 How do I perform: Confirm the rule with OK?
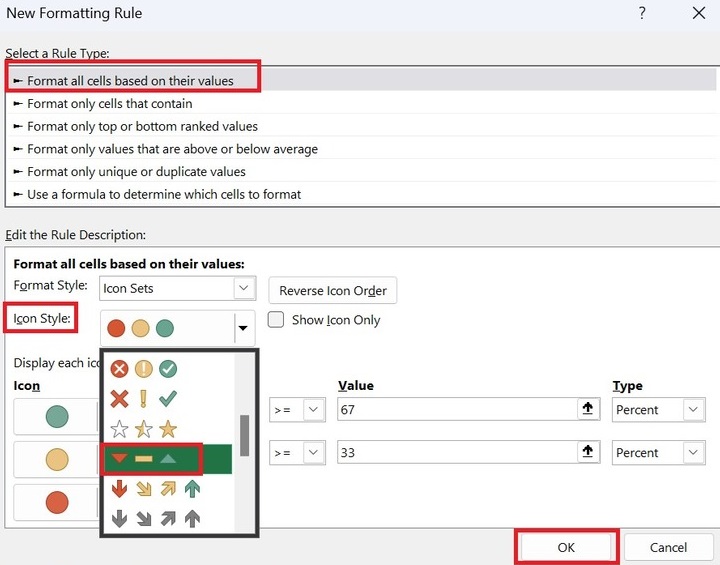(x=566, y=548)
